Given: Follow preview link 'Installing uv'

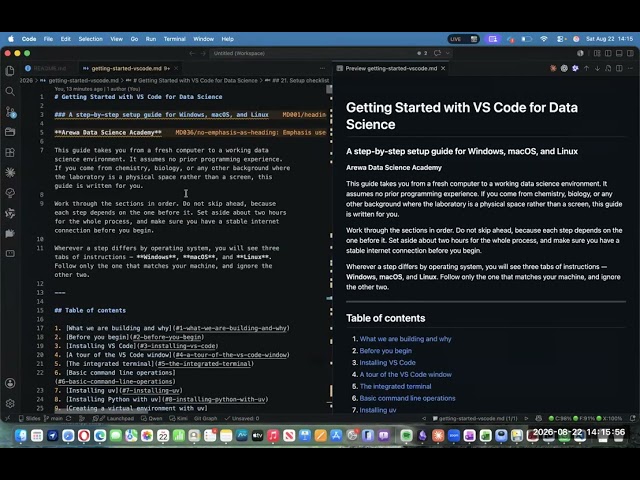Looking at the screenshot, I should pos(378,410).
